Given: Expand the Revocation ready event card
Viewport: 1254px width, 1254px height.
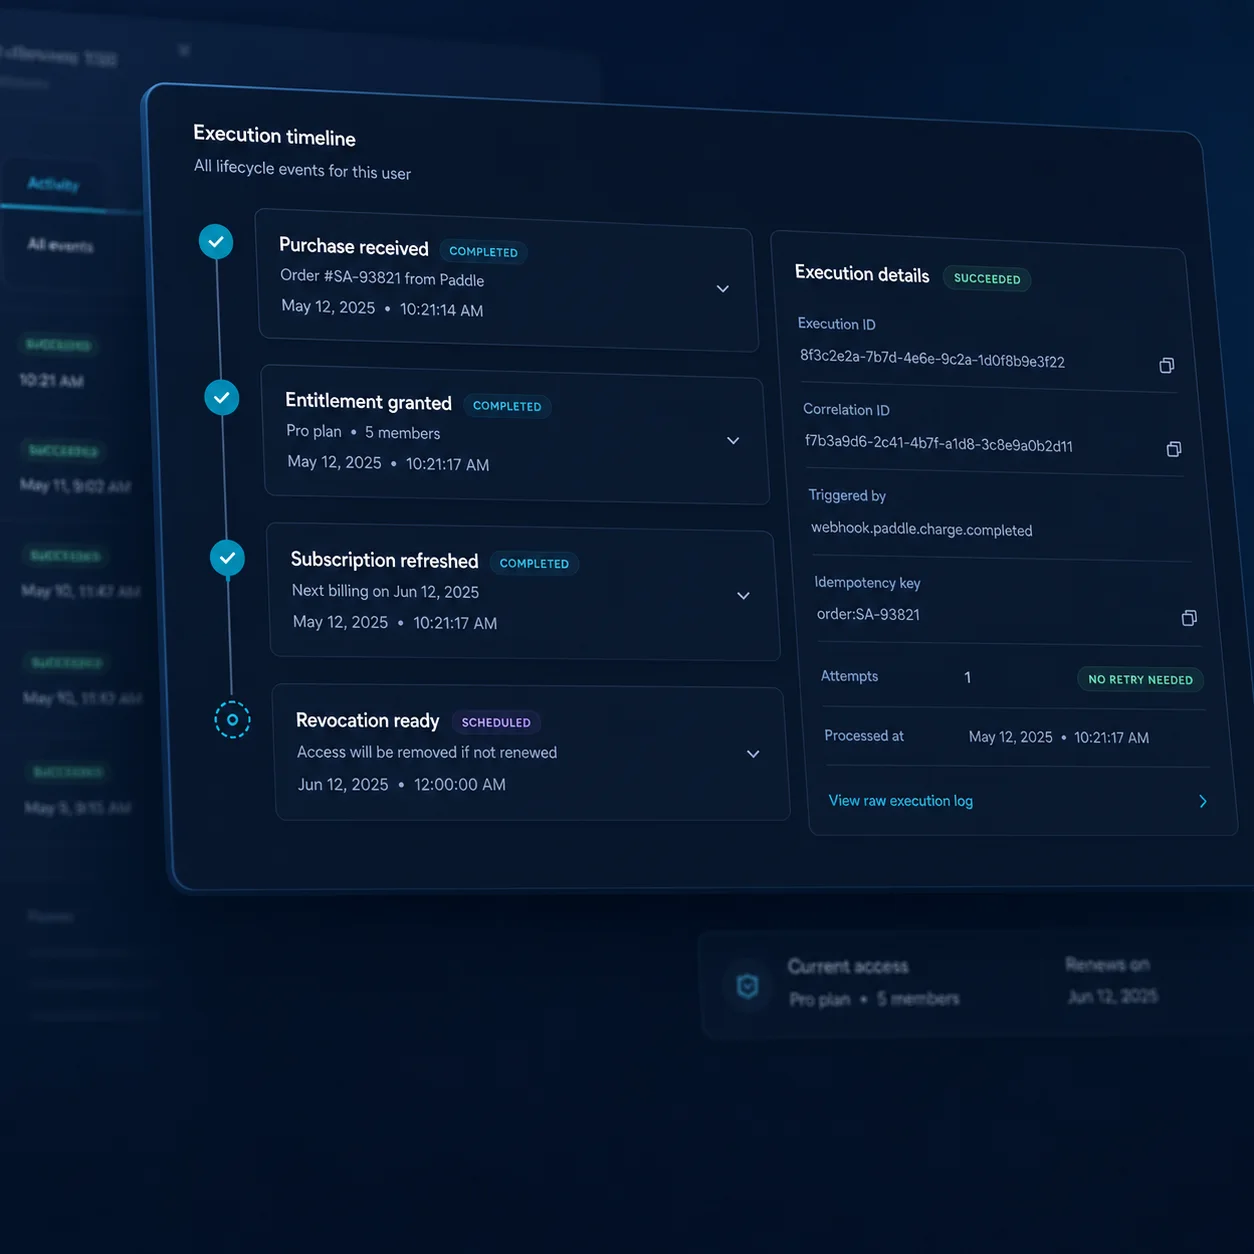Looking at the screenshot, I should coord(753,754).
